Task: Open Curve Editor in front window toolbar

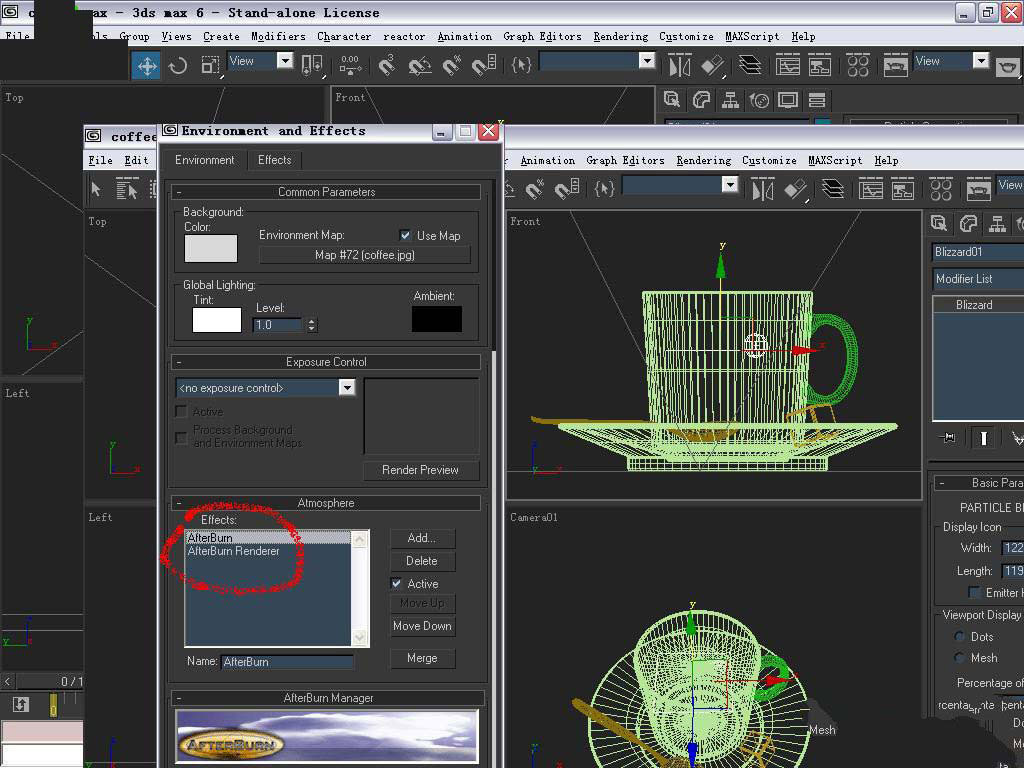Action: coord(871,189)
